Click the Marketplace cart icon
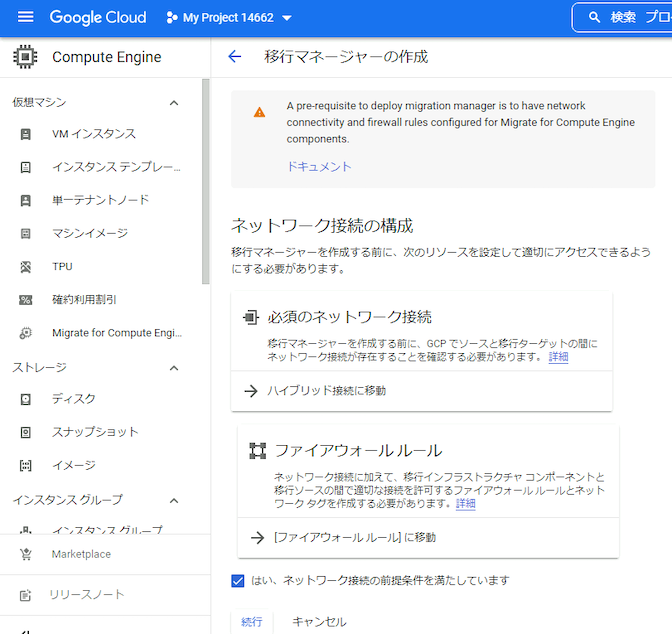The height and width of the screenshot is (634, 672). point(26,554)
